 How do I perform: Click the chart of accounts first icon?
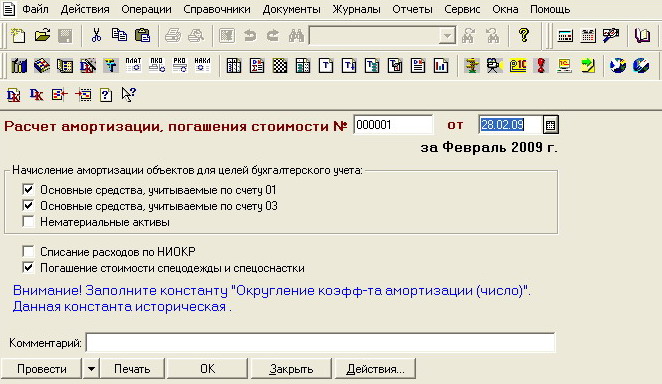[19, 66]
